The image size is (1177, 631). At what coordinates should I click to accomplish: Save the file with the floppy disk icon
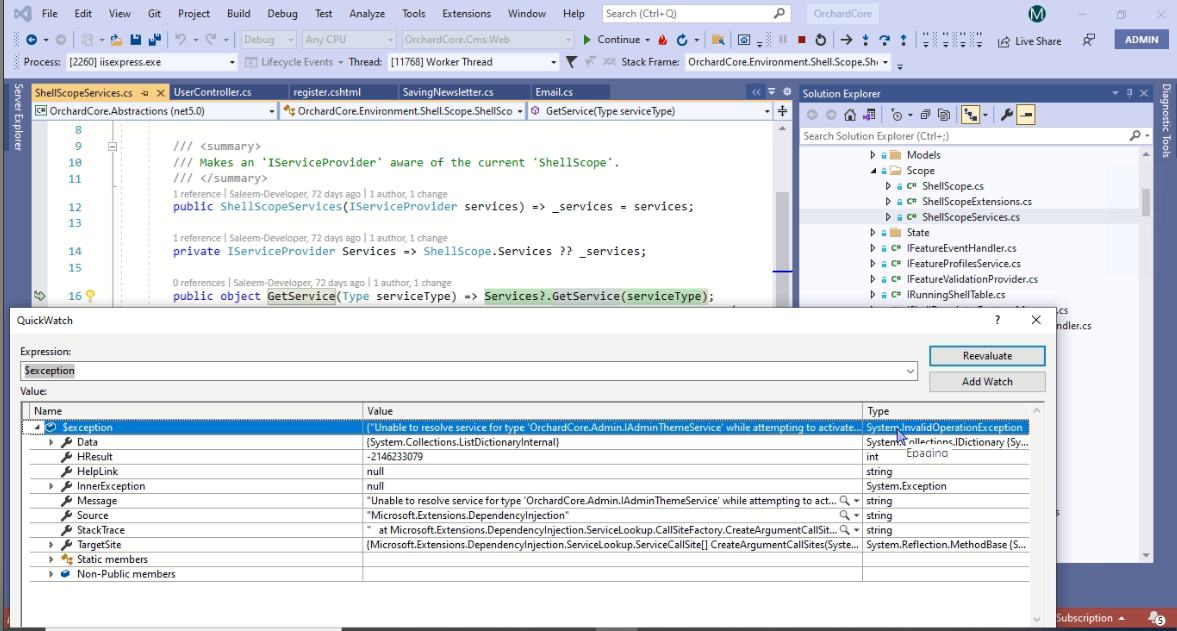pos(136,40)
